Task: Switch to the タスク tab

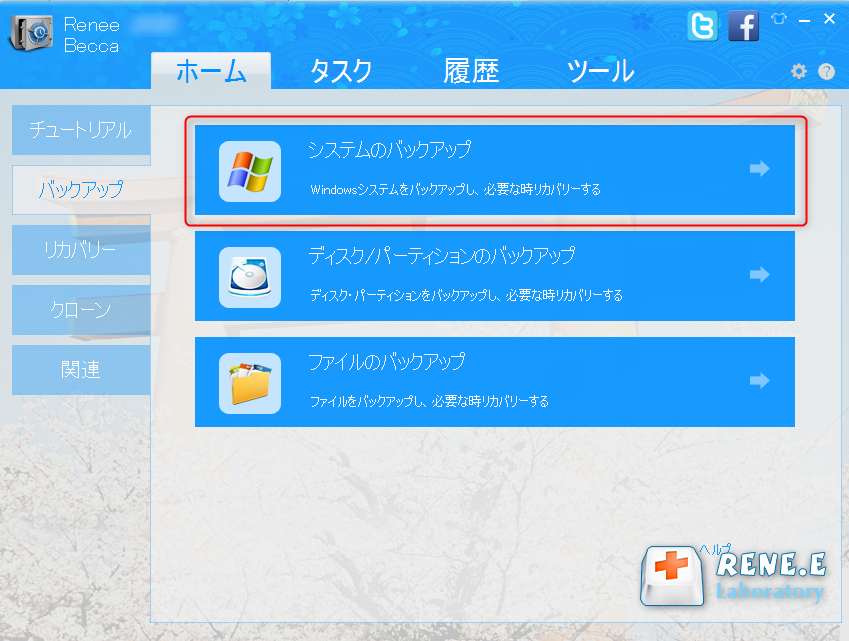Action: (341, 71)
